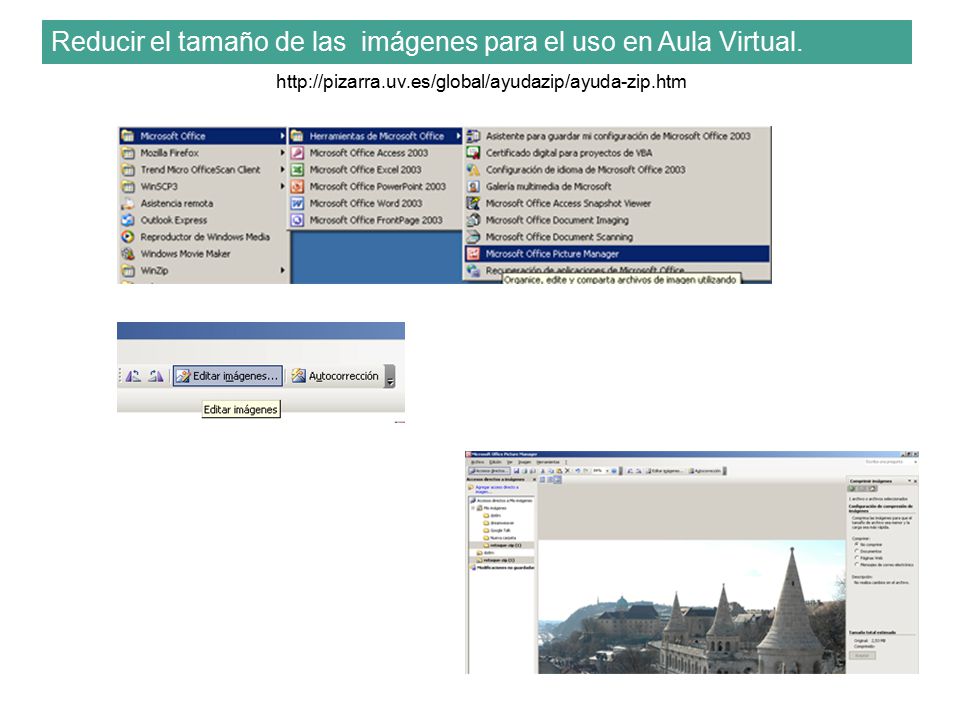This screenshot has height=720, width=960.
Task: Click the rotate left icon beside Editar imágenes
Action: pos(133,376)
